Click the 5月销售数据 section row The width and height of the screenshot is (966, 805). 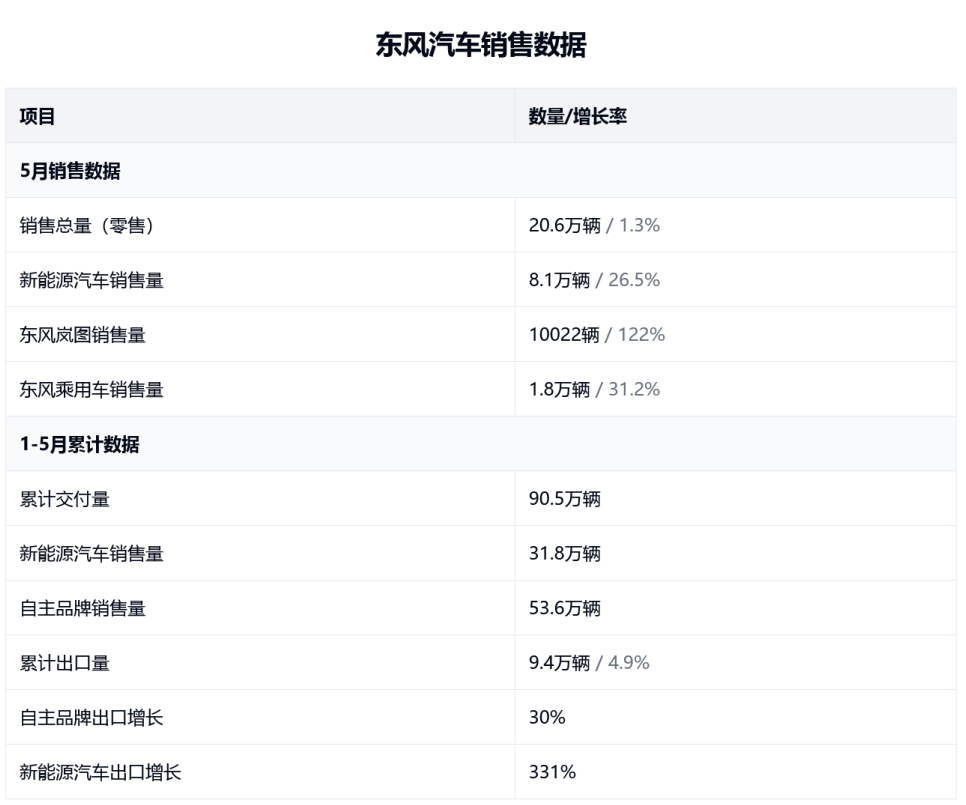point(70,171)
